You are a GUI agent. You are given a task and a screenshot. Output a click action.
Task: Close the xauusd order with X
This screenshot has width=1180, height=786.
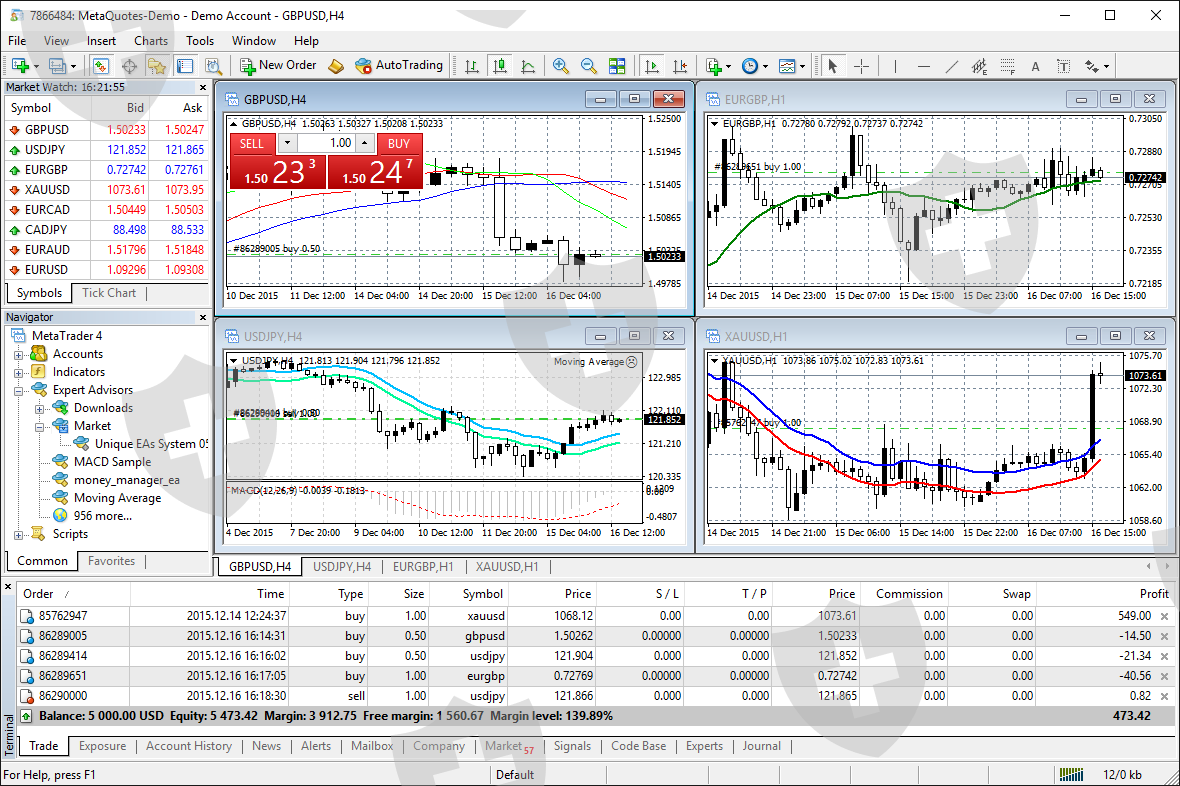pyautogui.click(x=1164, y=616)
